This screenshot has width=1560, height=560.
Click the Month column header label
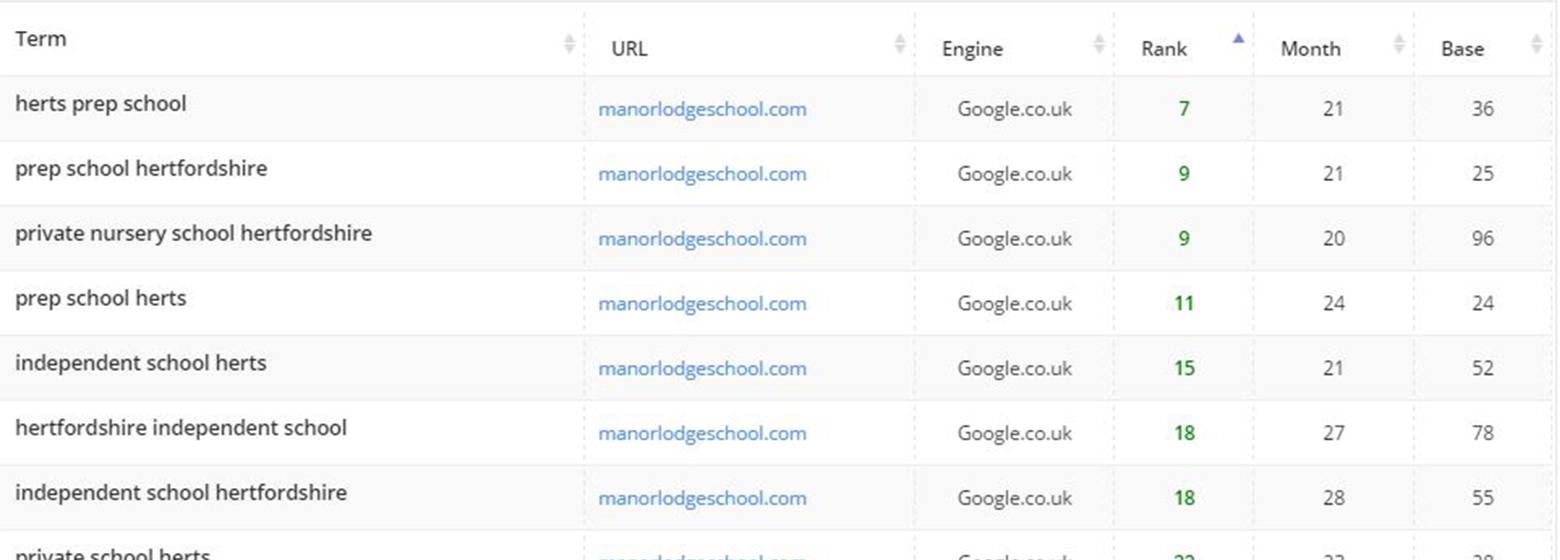tap(1310, 49)
